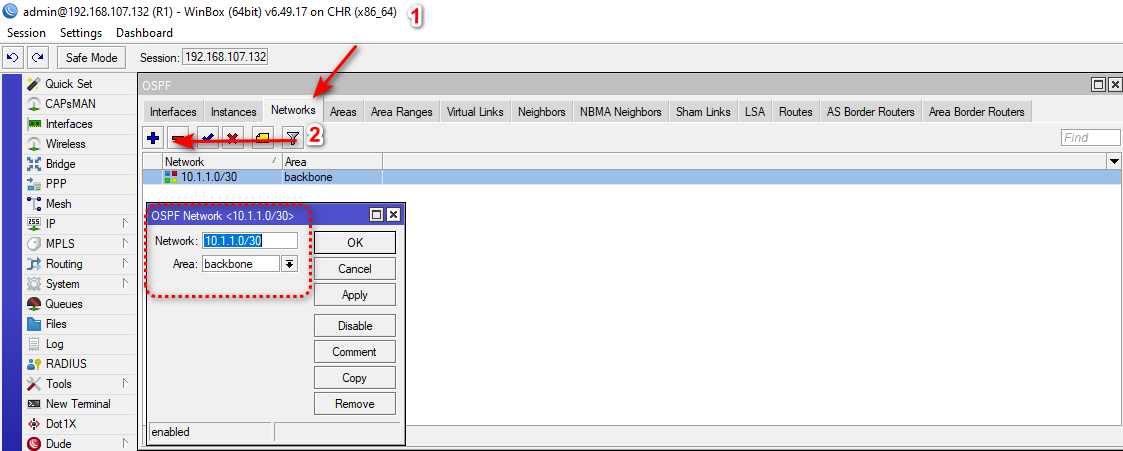This screenshot has height=451, width=1123.
Task: Click the red X disable icon
Action: point(232,138)
